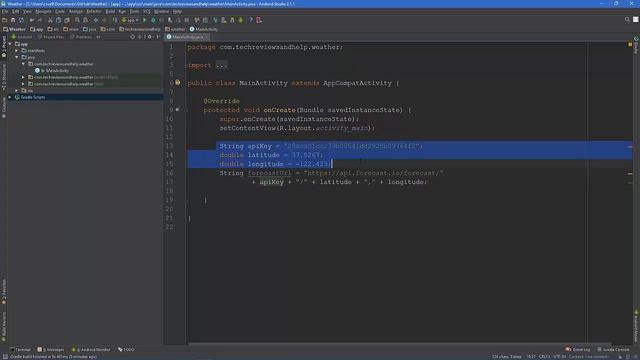Open the TODO tool window
The image size is (640, 360).
coord(126,349)
